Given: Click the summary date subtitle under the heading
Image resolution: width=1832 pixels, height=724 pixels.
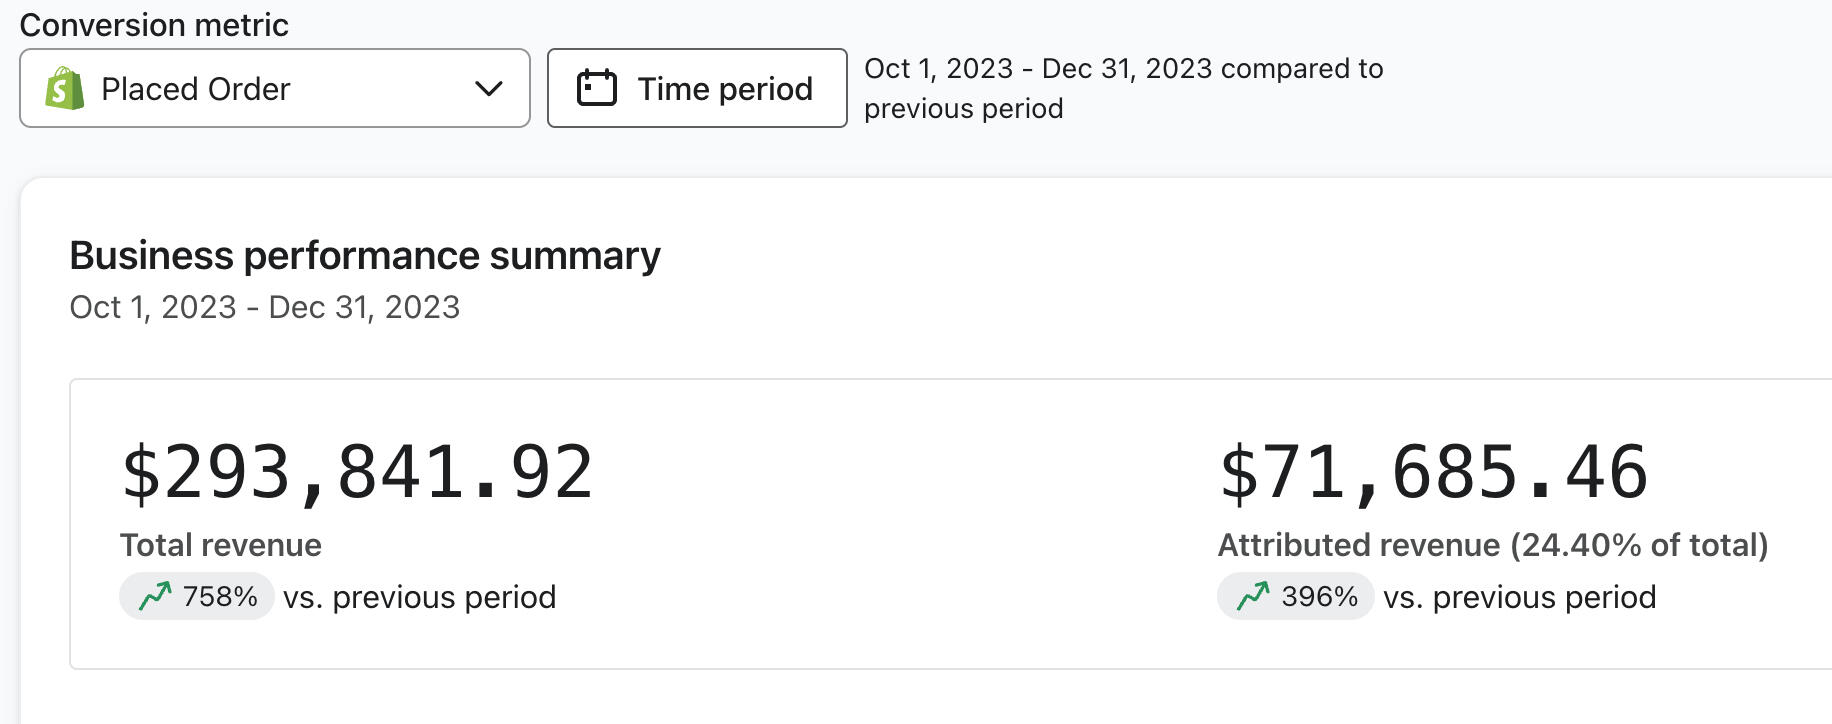Looking at the screenshot, I should (x=265, y=307).
